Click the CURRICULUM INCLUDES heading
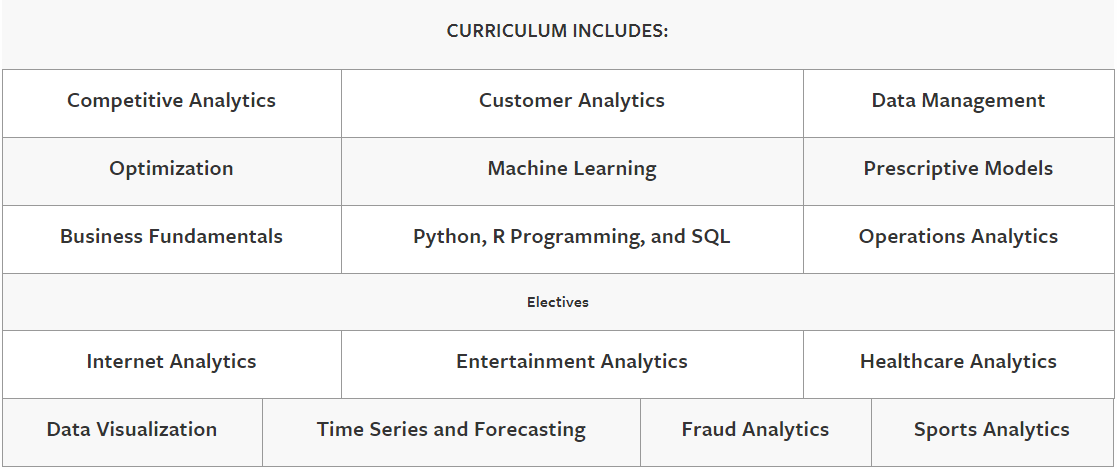This screenshot has width=1117, height=469. click(x=557, y=31)
